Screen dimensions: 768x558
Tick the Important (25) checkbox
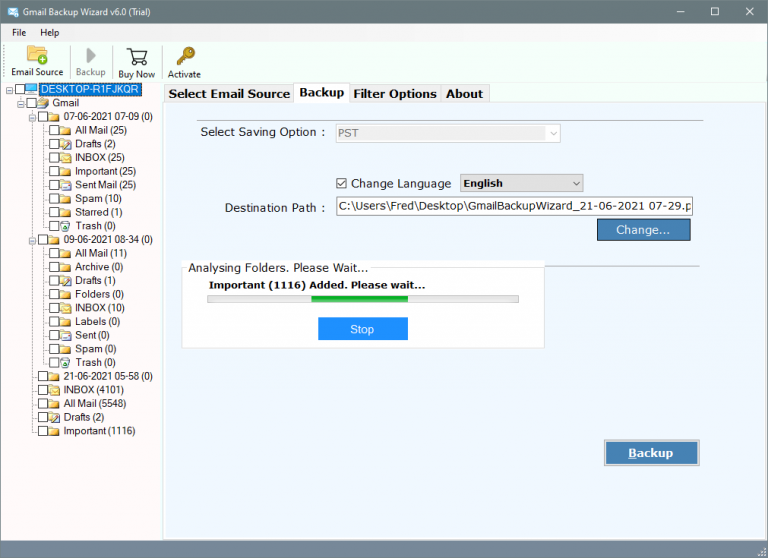pyautogui.click(x=54, y=171)
